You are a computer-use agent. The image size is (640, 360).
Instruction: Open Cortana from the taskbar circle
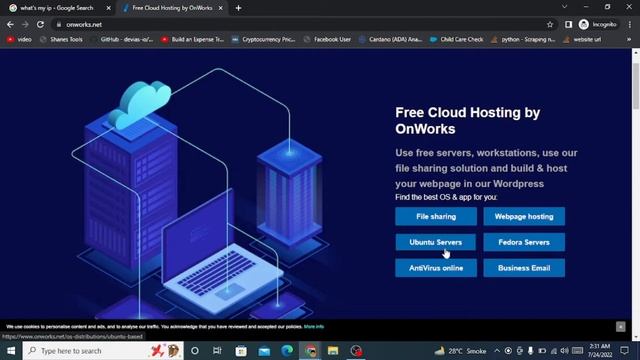(x=195, y=351)
